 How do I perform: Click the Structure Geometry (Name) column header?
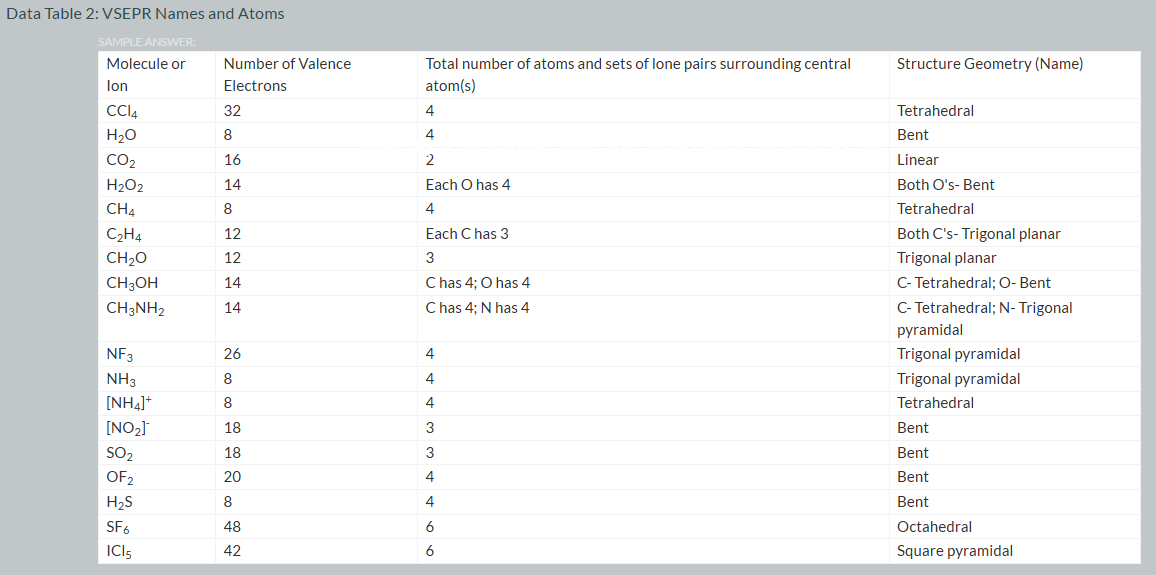coord(989,64)
